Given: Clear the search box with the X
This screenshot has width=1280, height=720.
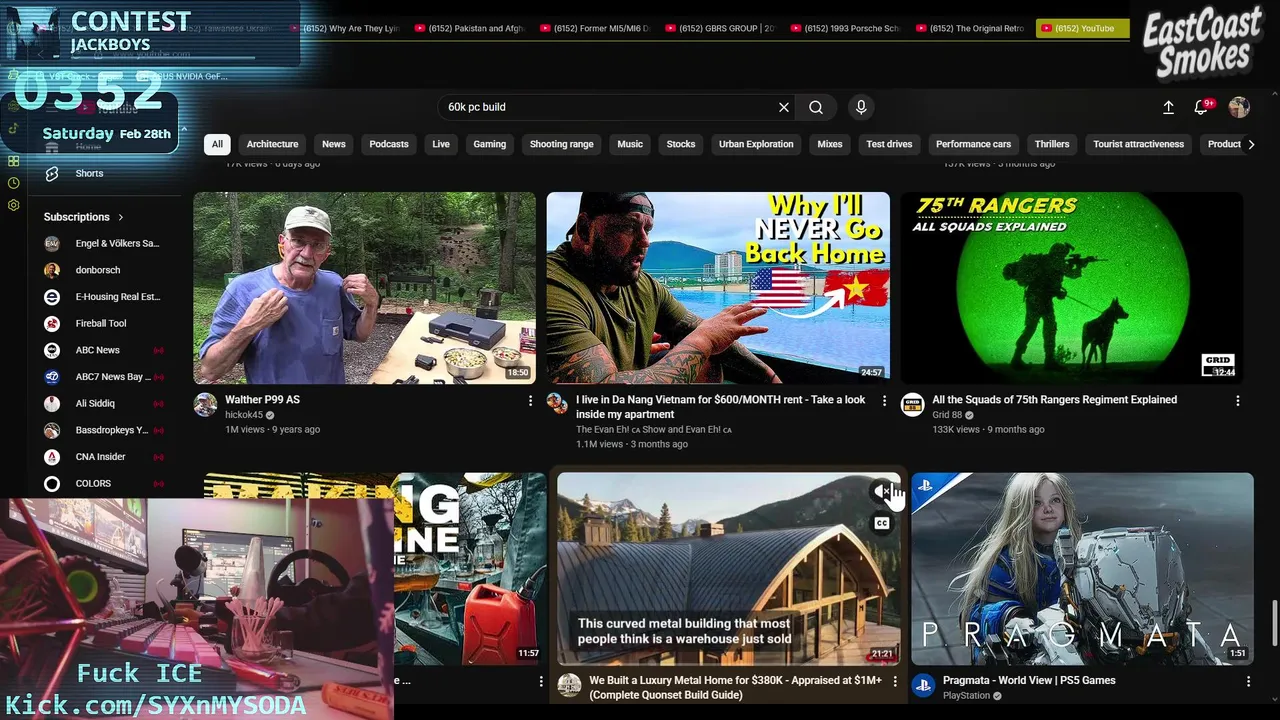Looking at the screenshot, I should [784, 107].
